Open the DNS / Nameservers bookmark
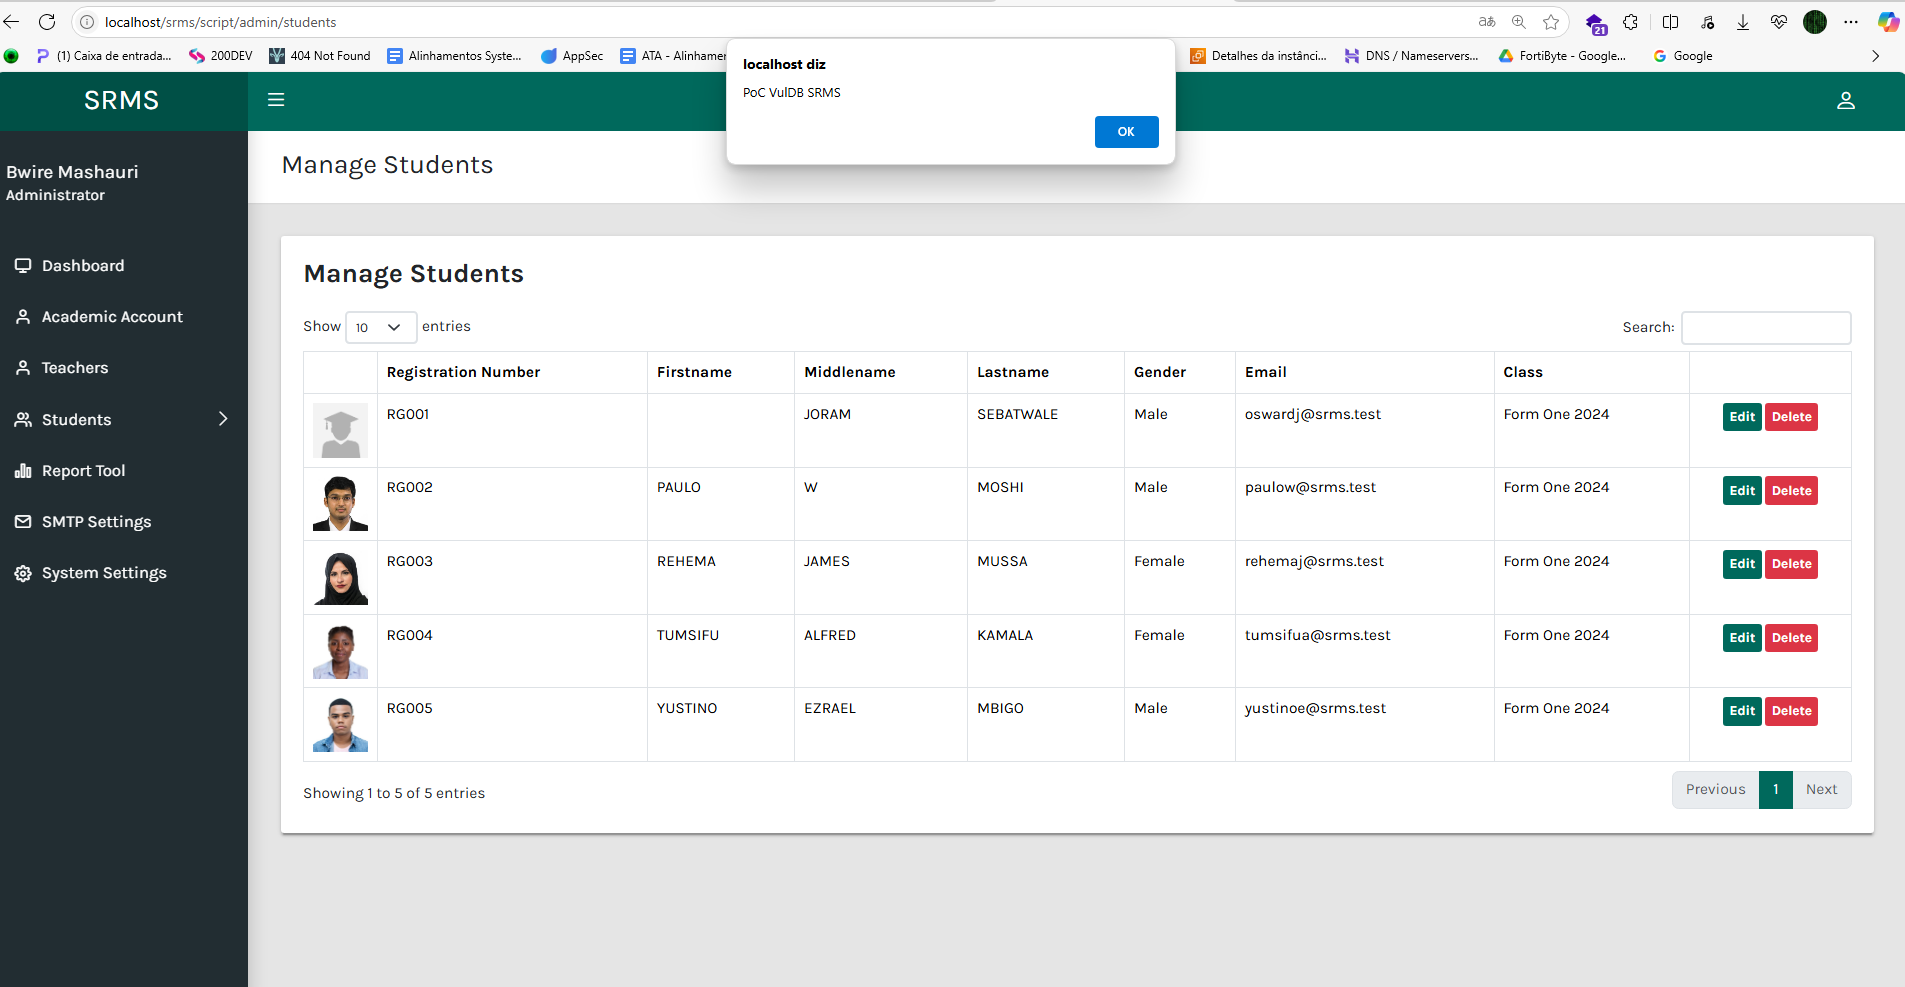This screenshot has height=987, width=1905. [x=1411, y=56]
